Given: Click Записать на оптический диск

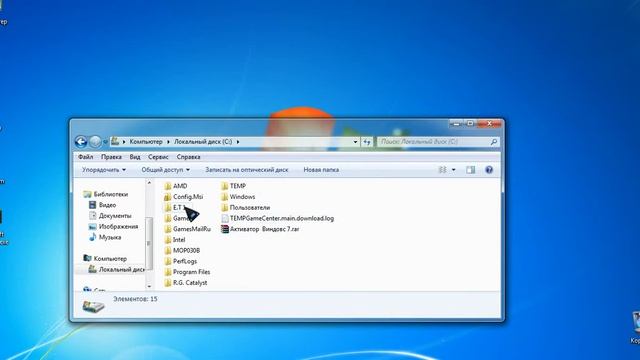Looking at the screenshot, I should (247, 170).
